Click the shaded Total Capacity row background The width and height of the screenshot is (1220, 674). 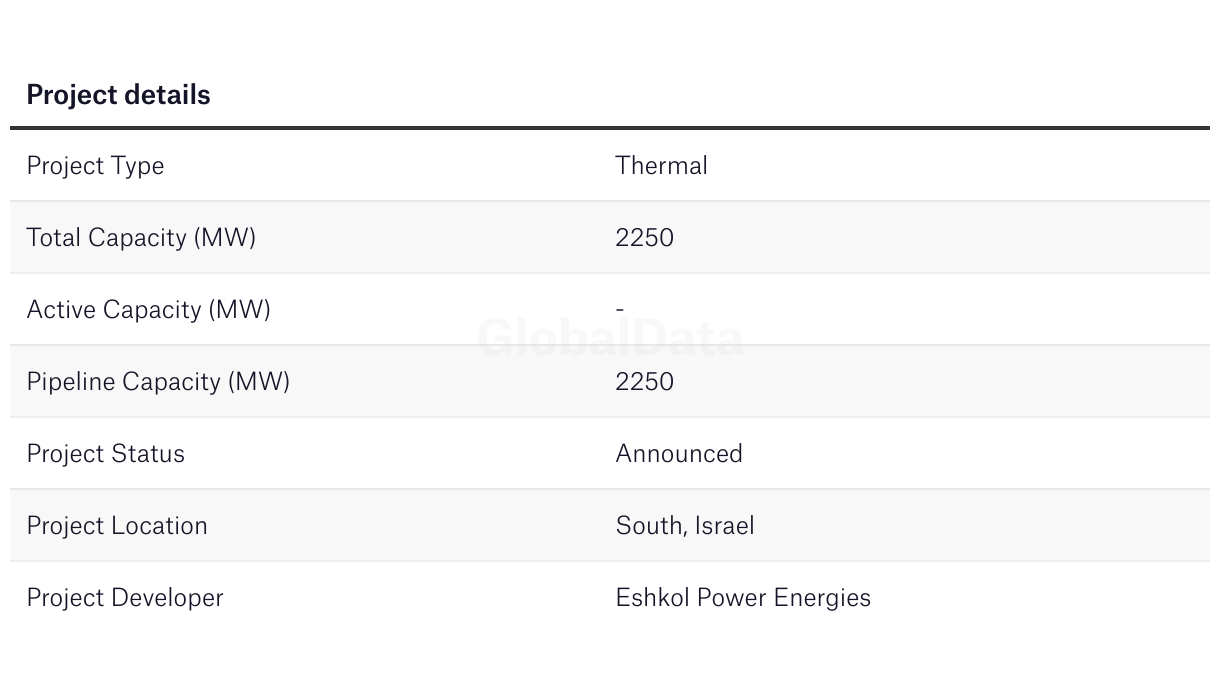pos(610,237)
